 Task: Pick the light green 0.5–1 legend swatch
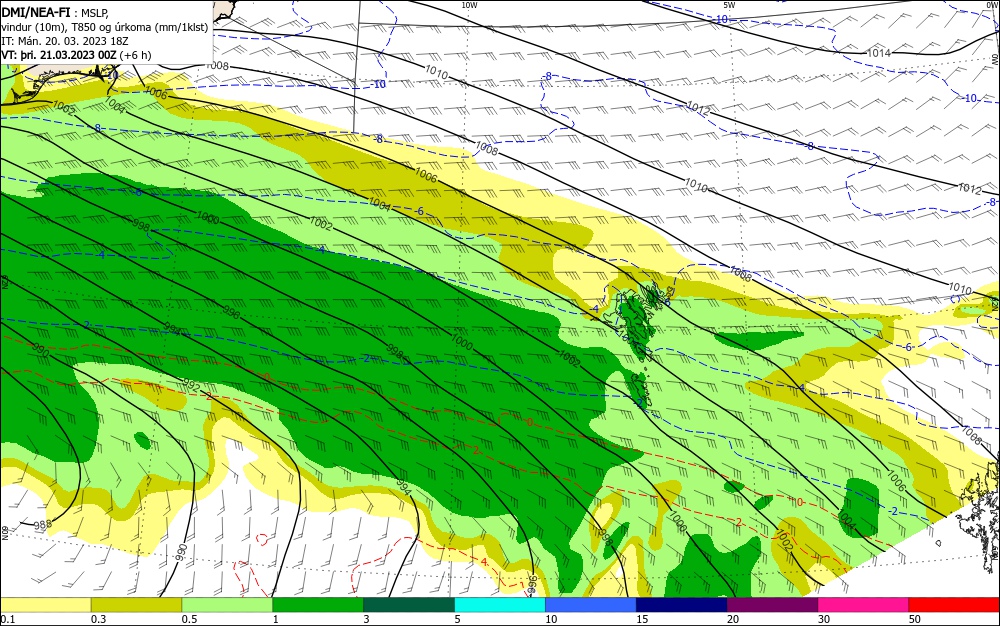227,605
